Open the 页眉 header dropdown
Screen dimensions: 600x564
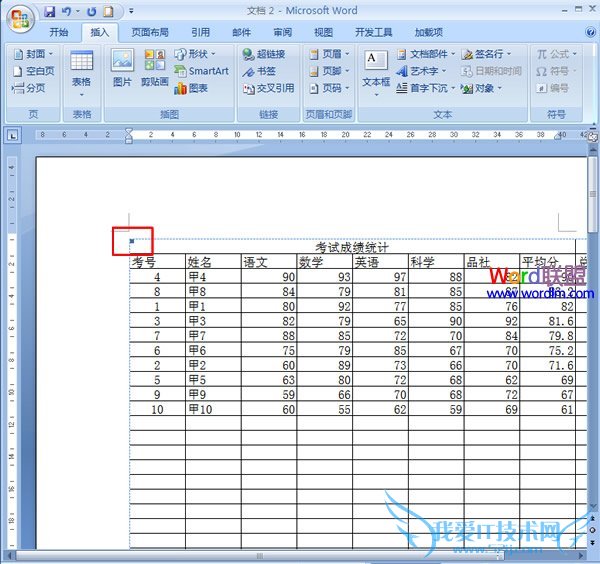pyautogui.click(x=329, y=54)
